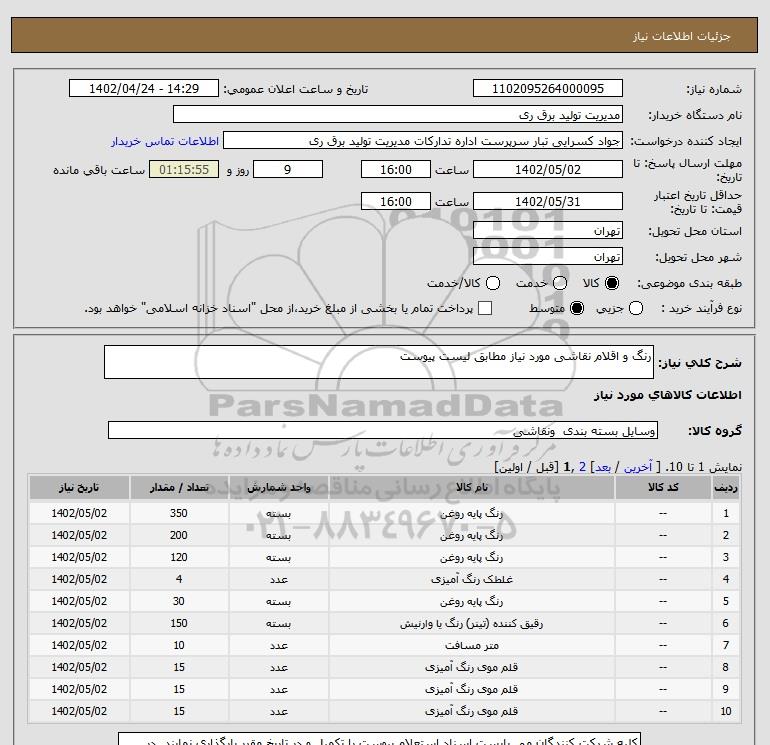Click the countdown timer 01:15:55 field

184,169
